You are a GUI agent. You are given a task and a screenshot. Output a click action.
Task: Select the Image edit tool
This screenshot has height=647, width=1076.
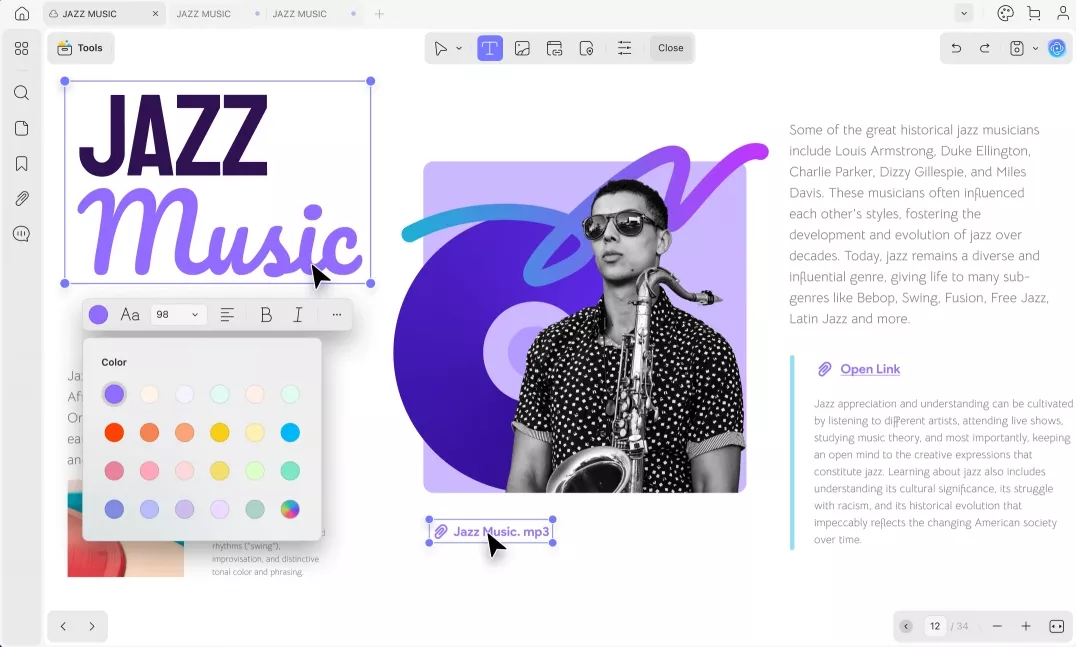point(522,48)
